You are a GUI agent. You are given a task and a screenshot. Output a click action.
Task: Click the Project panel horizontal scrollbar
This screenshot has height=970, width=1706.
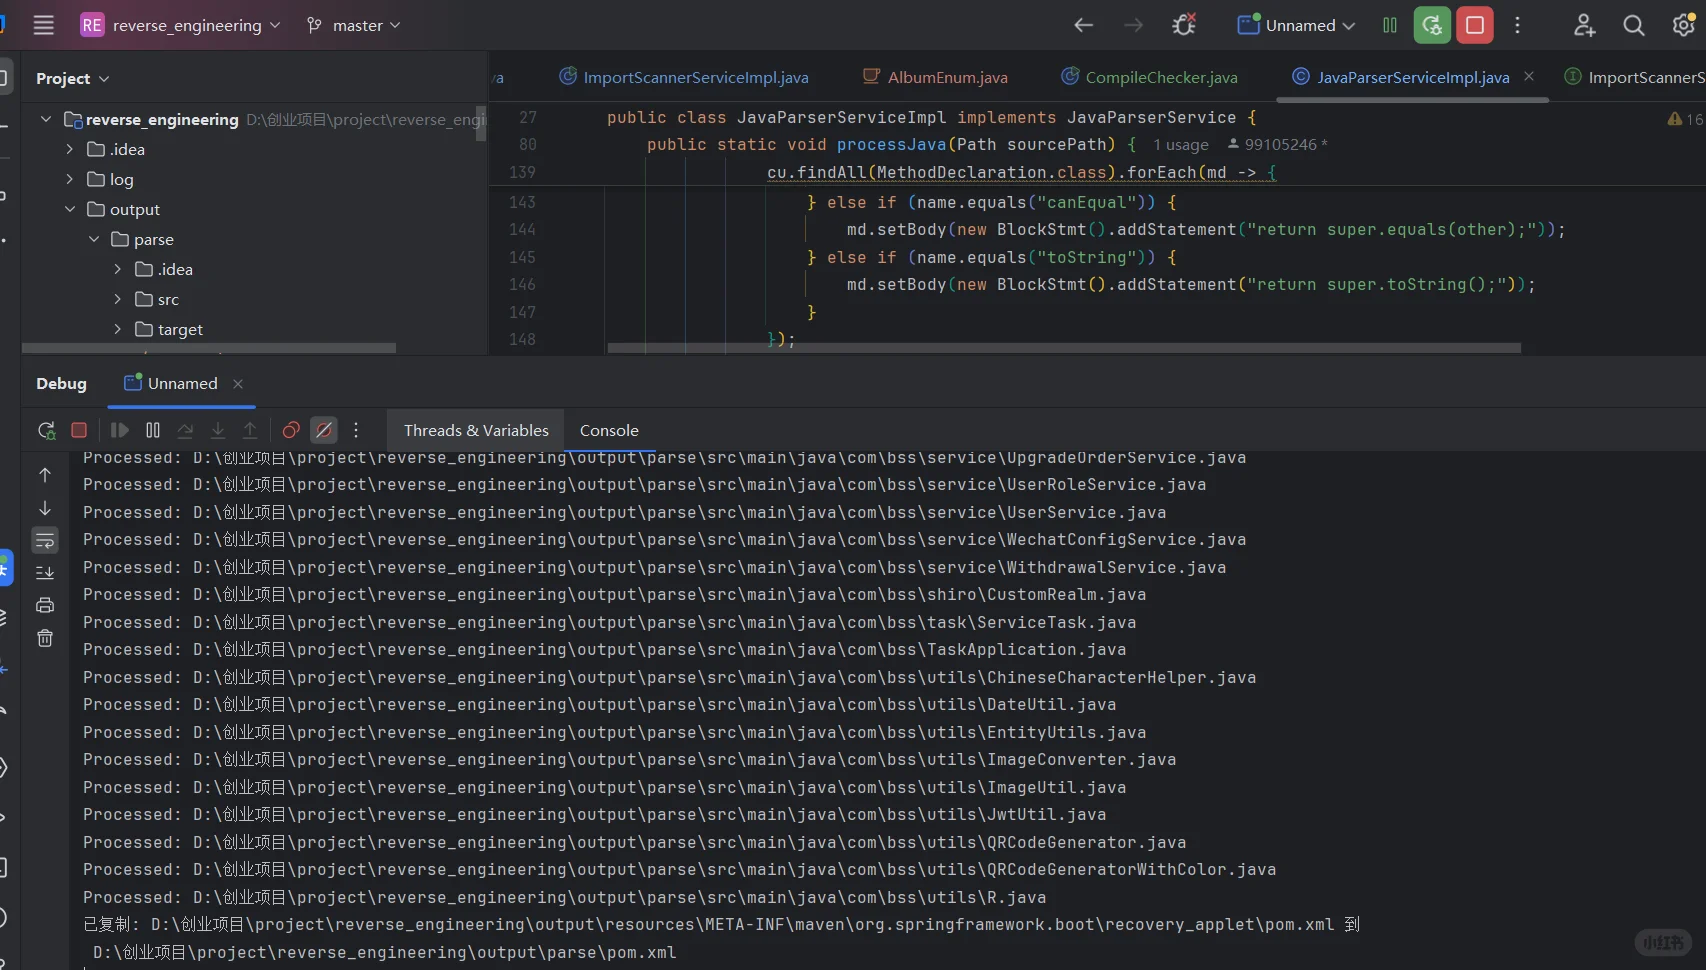[x=209, y=348]
